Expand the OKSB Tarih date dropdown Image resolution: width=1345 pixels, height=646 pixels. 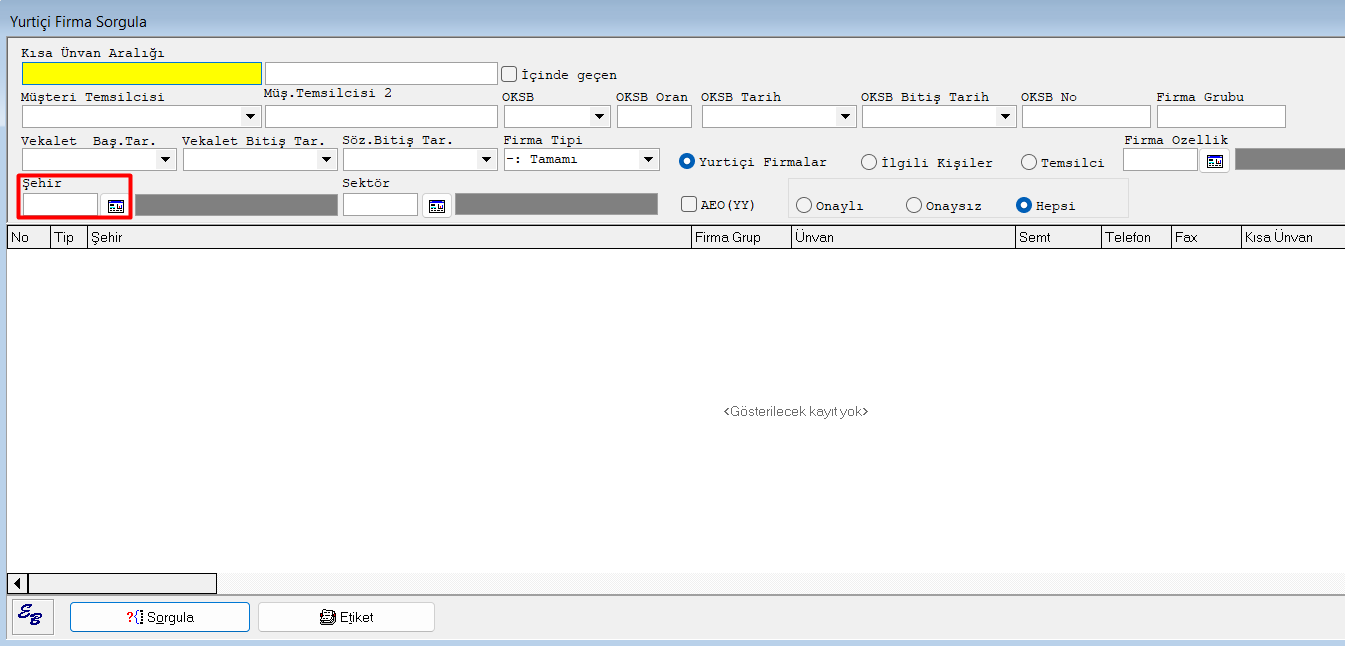pos(845,117)
